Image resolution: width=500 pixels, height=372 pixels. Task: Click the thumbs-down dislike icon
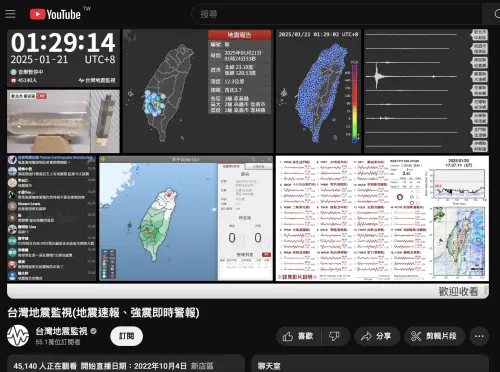334,336
